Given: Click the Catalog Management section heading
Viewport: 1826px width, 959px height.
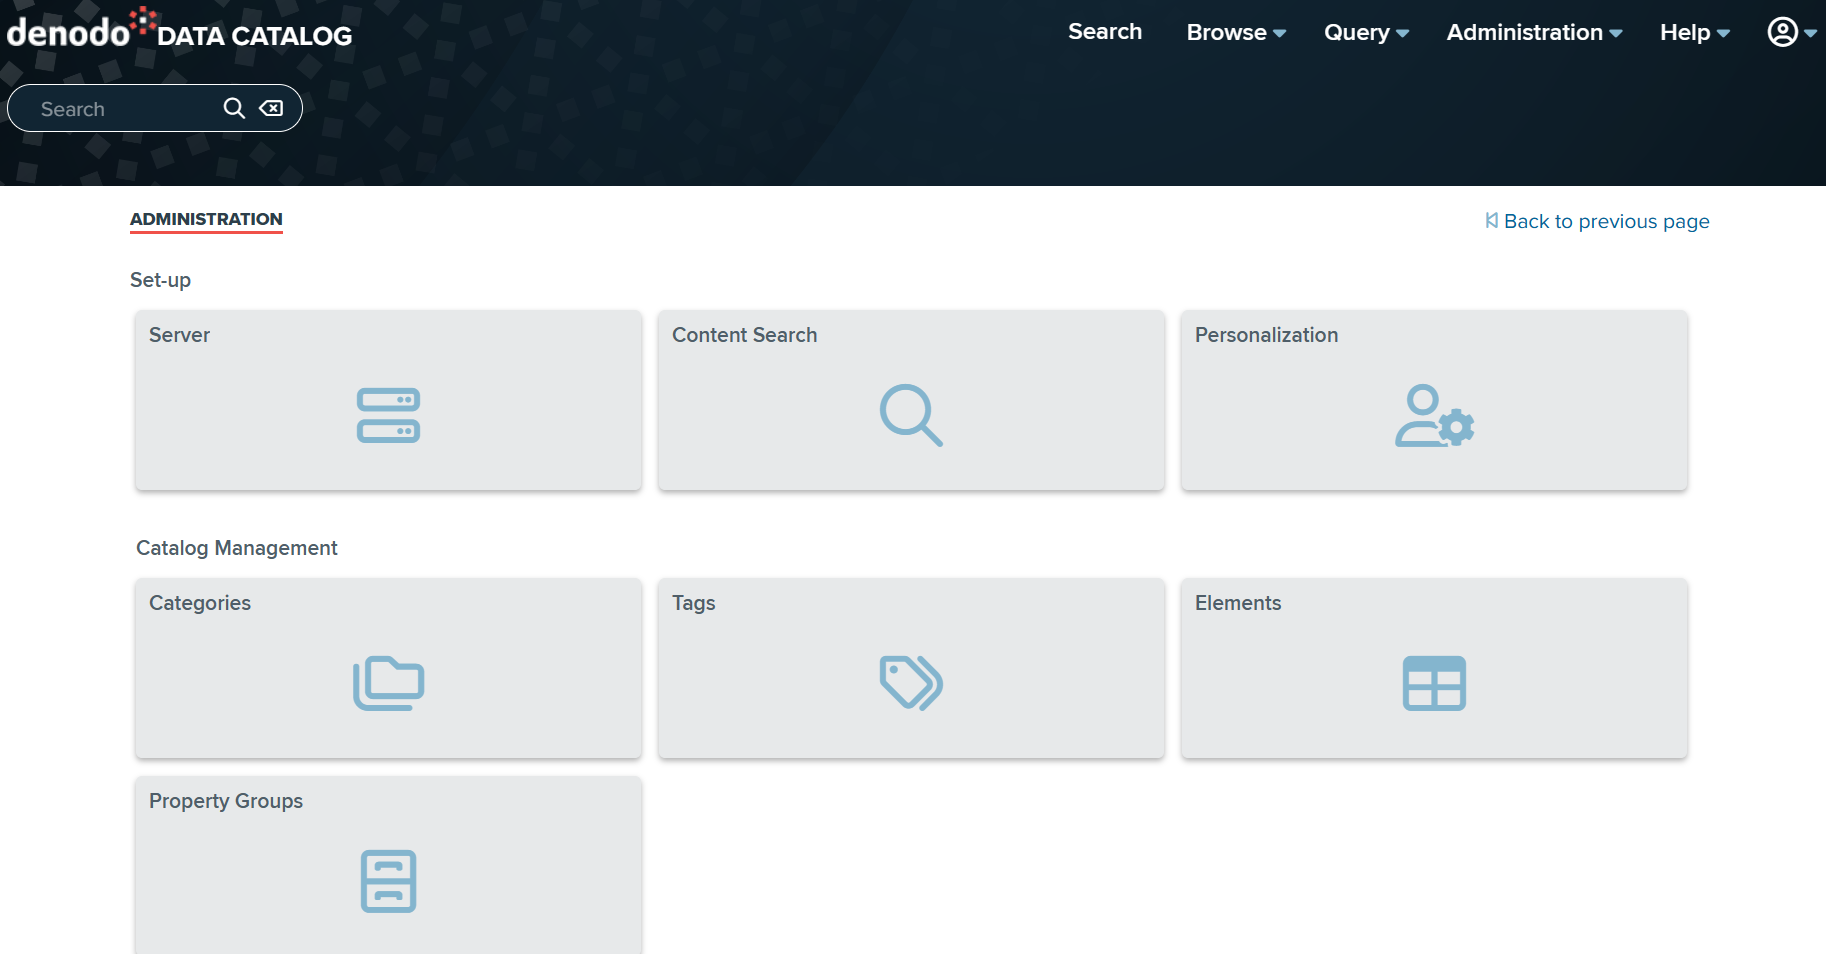Looking at the screenshot, I should coord(237,548).
